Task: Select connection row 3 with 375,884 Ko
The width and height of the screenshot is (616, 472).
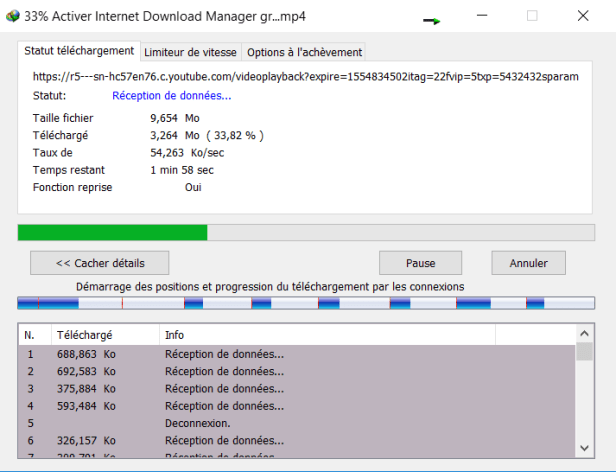Action: coord(297,389)
